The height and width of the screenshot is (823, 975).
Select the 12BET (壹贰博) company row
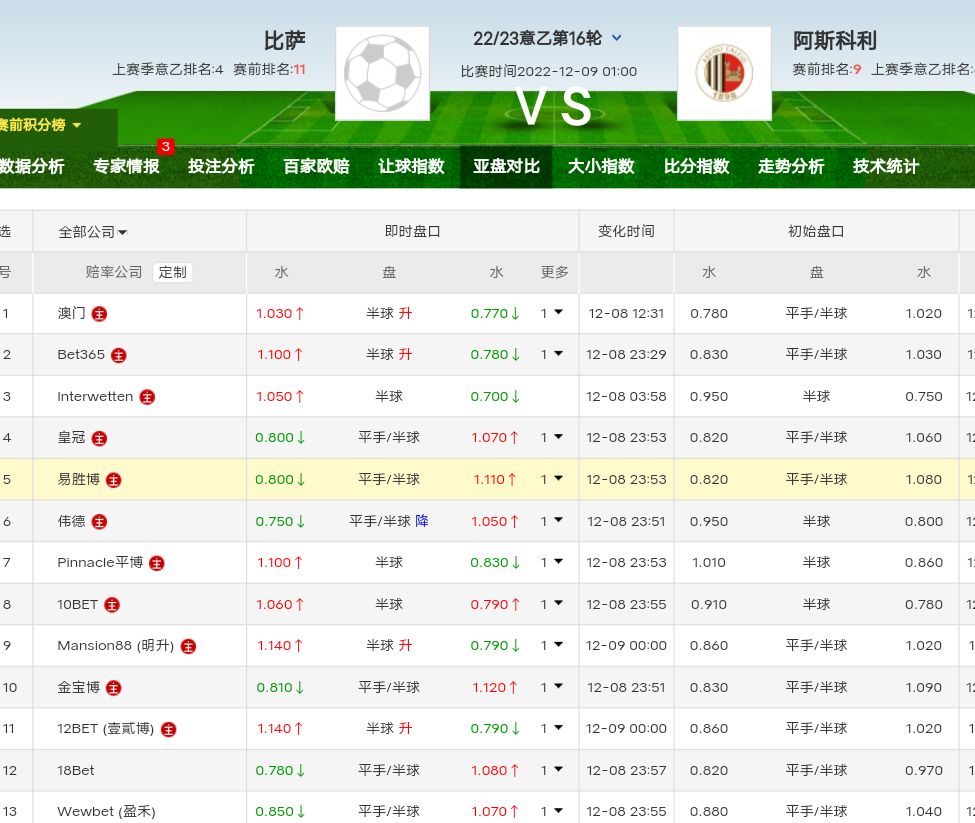(105, 729)
